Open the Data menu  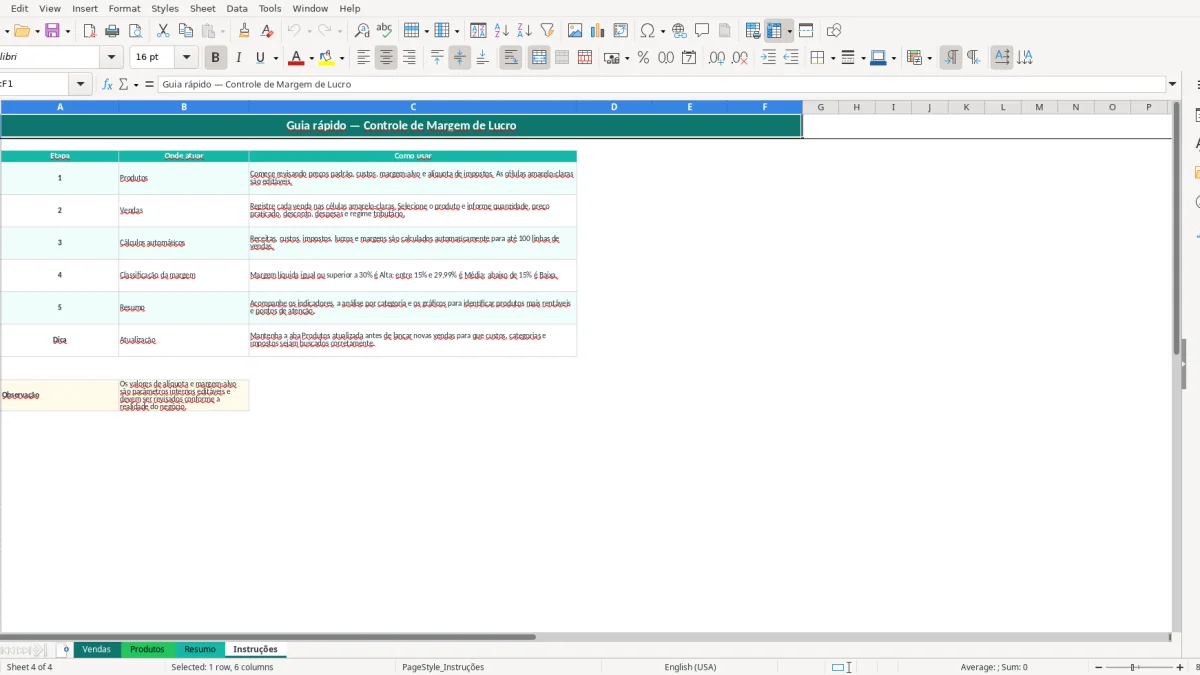pyautogui.click(x=237, y=8)
